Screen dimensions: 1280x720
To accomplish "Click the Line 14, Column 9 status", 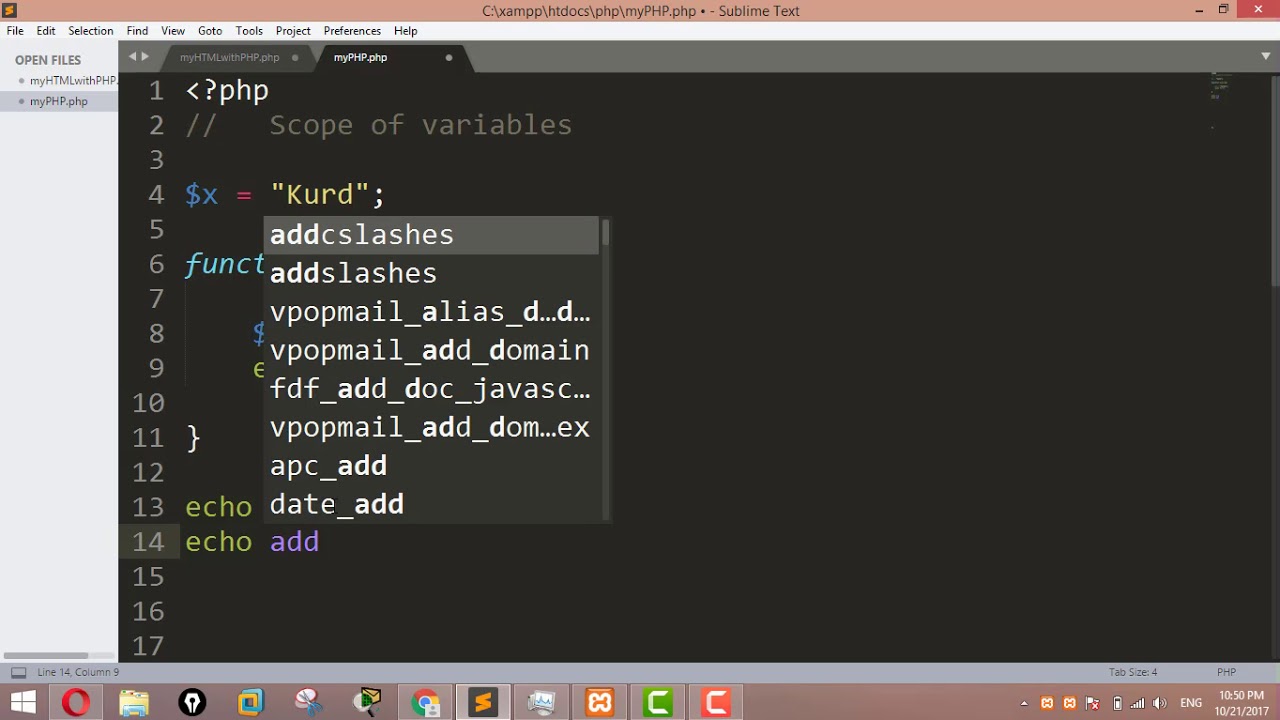I will (78, 672).
